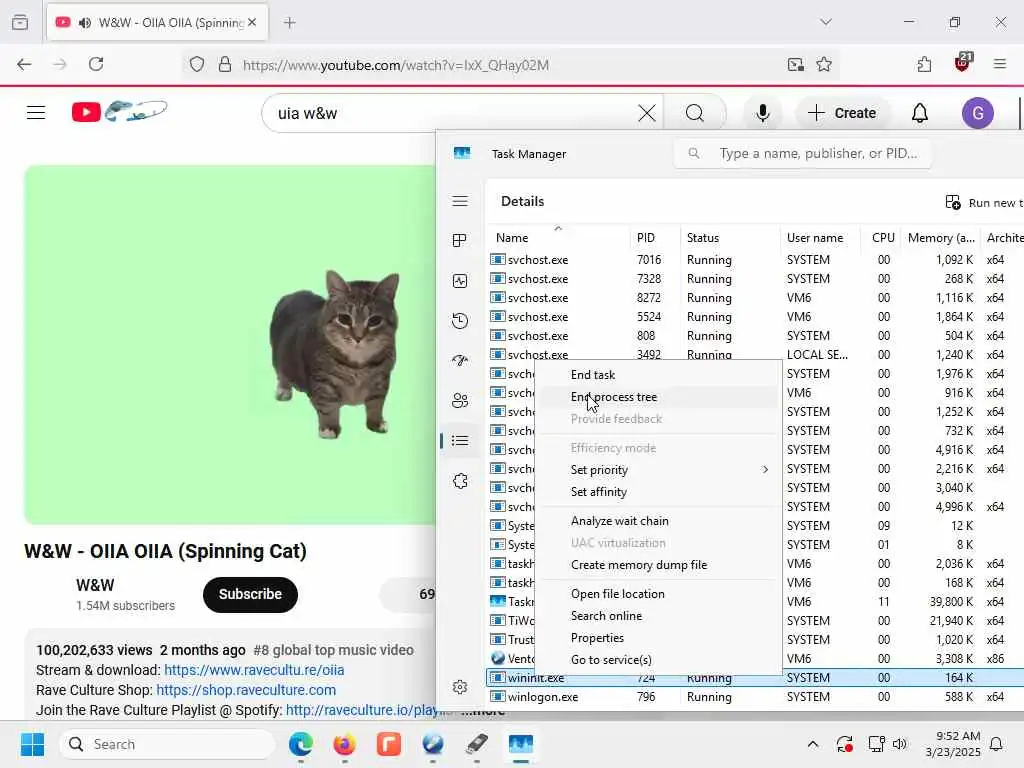Open a new Firefox tab

(289, 23)
